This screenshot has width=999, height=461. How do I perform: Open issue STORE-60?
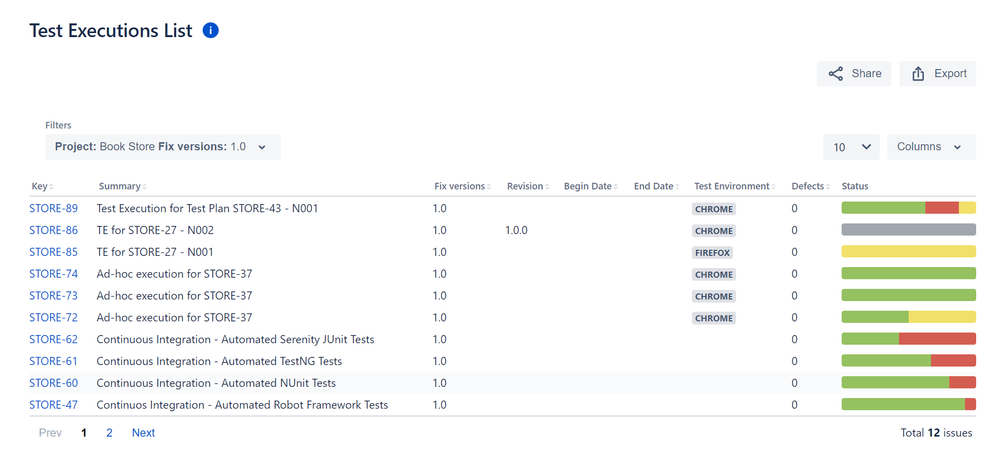pyautogui.click(x=54, y=383)
